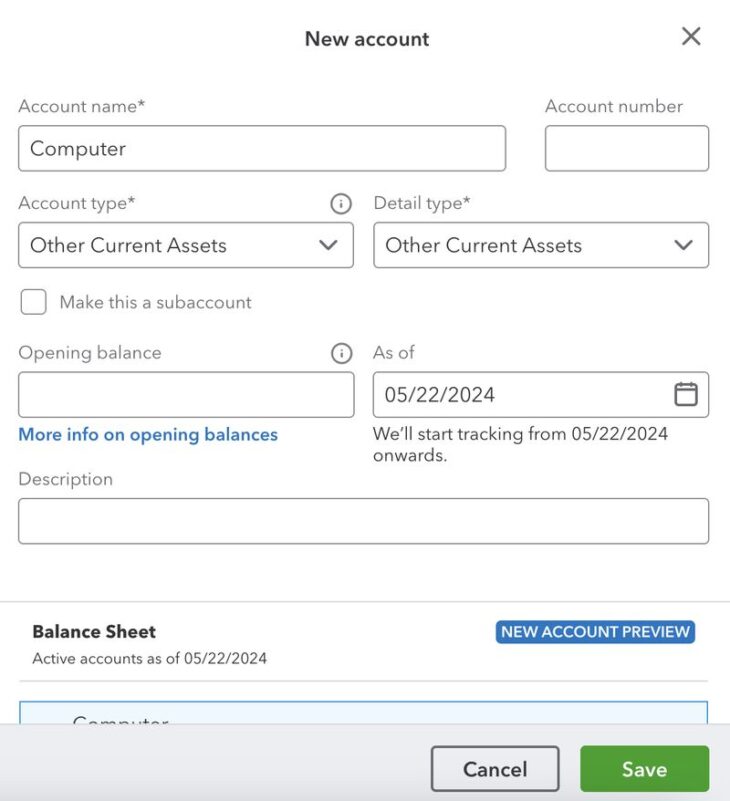The image size is (730, 801).
Task: Click the Opening balance input field
Action: pos(186,394)
